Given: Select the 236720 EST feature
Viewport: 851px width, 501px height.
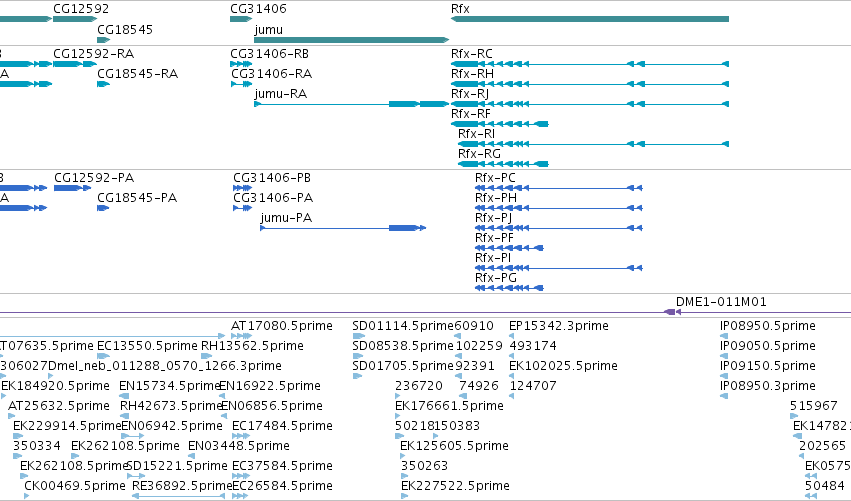Looking at the screenshot, I should 398,396.
